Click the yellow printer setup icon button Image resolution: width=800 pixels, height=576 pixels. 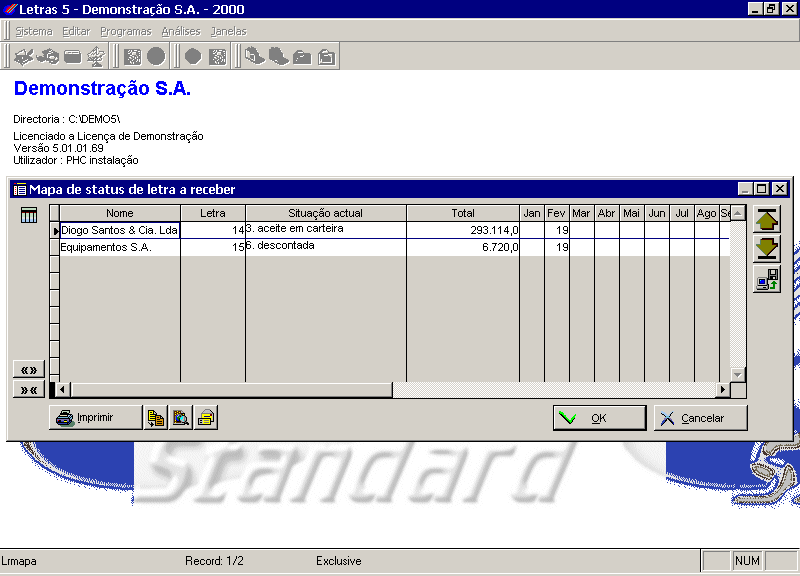coord(206,417)
